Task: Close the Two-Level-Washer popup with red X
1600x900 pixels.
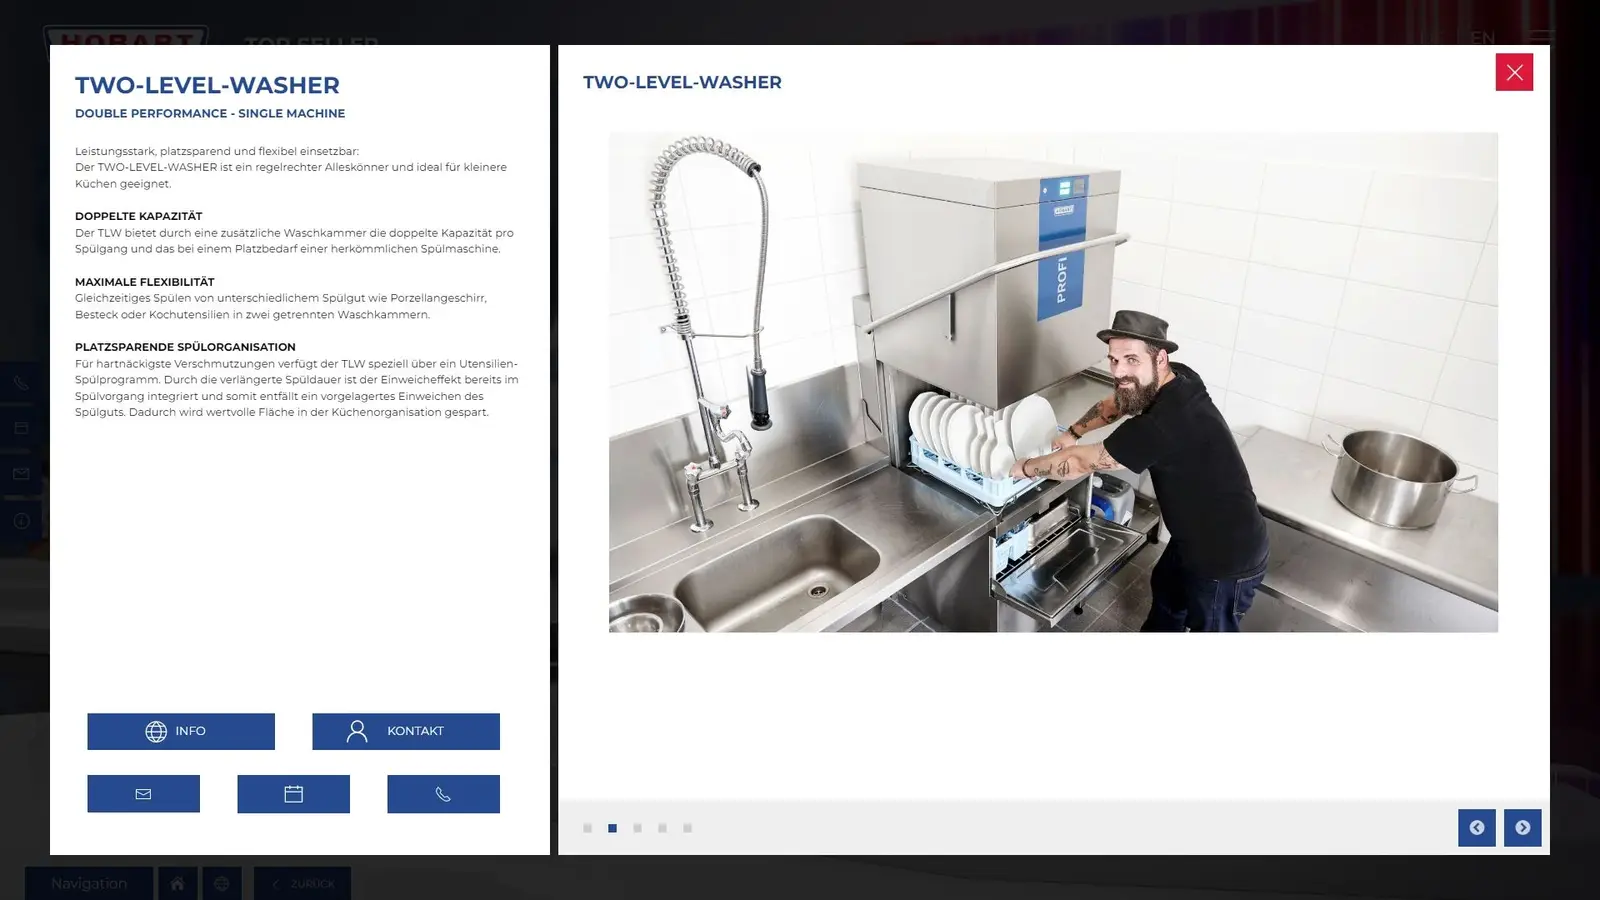Action: 1514,72
